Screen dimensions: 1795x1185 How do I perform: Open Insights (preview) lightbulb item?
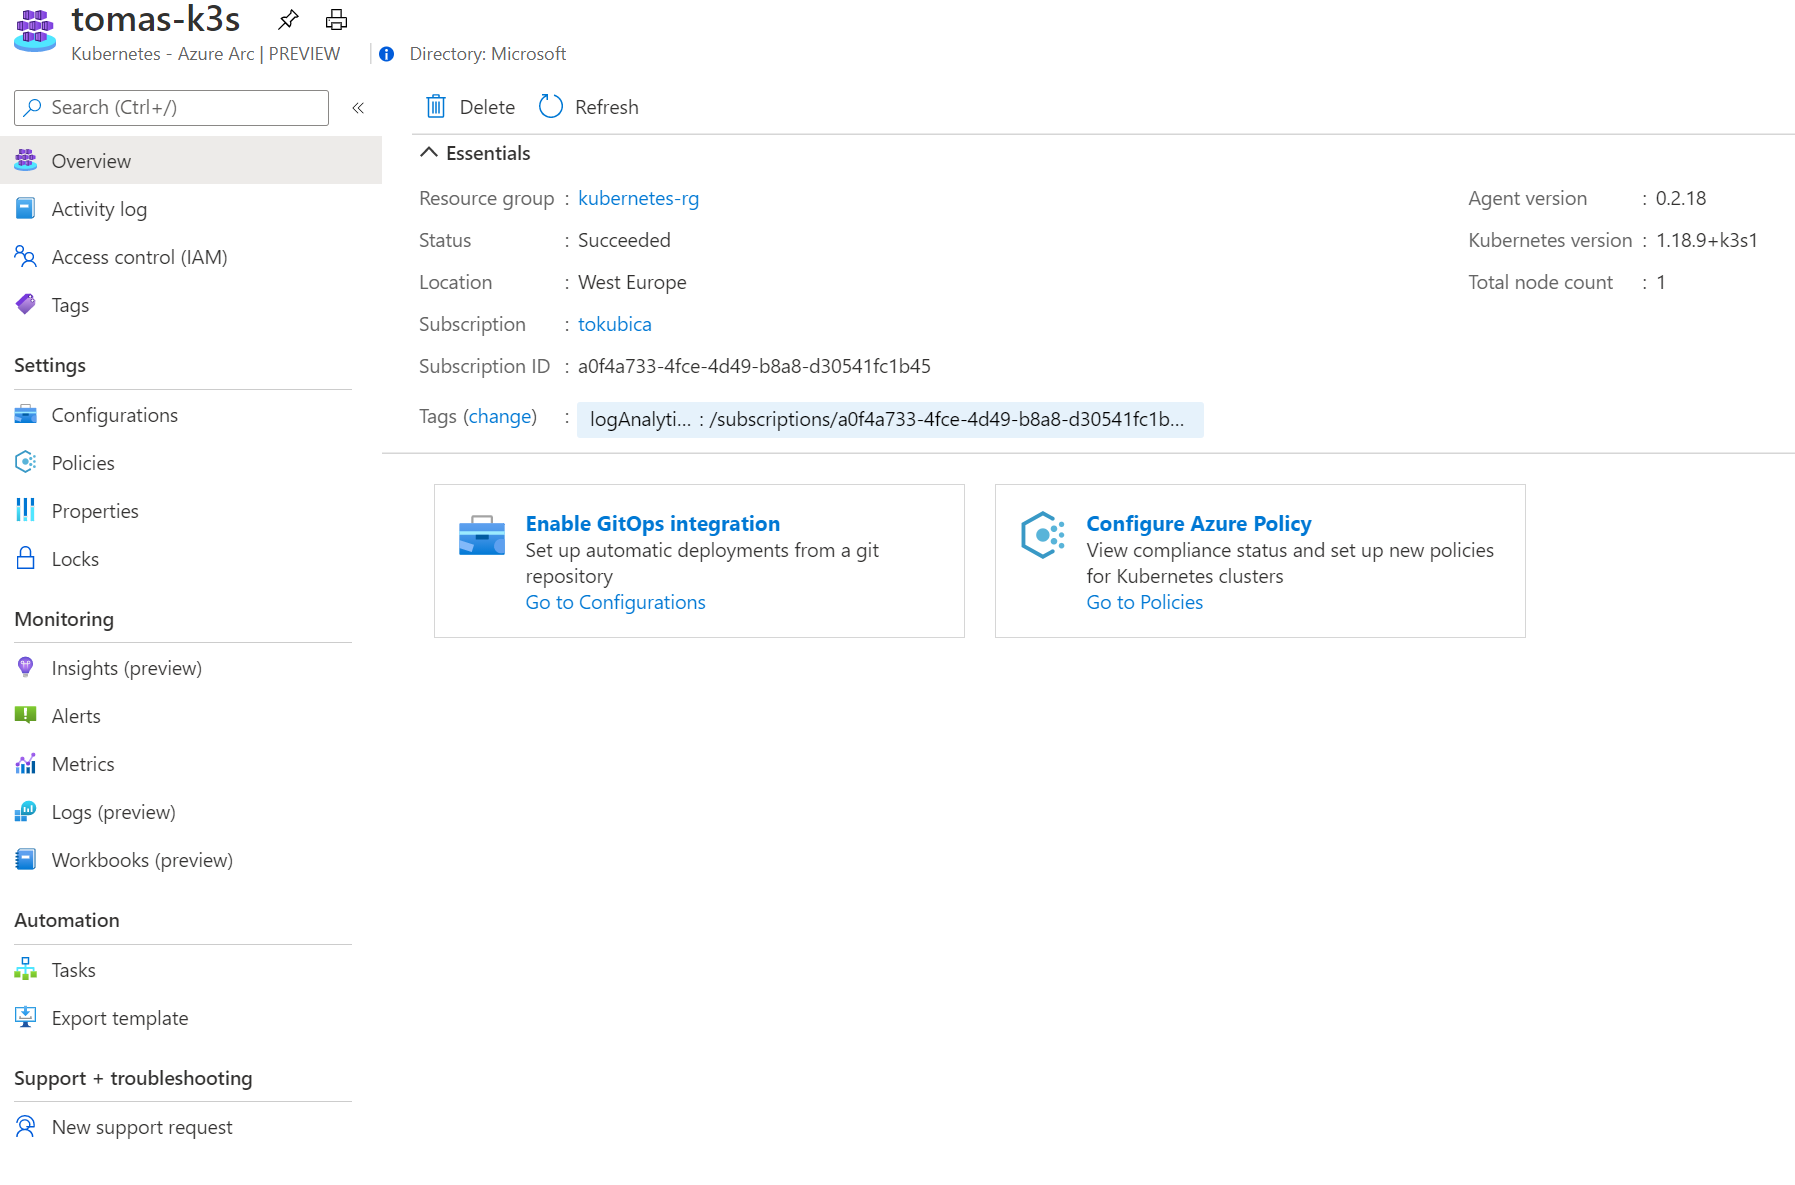[126, 668]
